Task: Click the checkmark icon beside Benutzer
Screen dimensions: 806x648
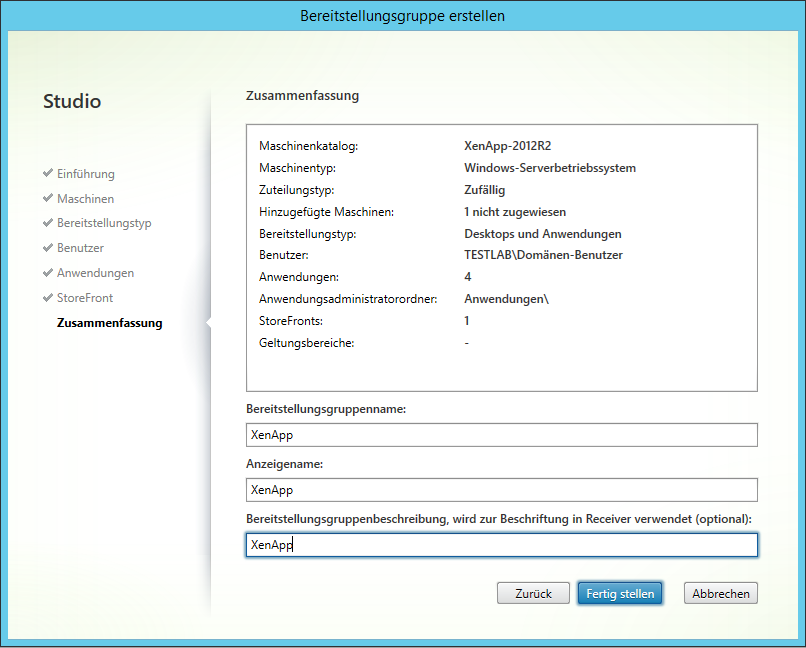Action: point(48,247)
